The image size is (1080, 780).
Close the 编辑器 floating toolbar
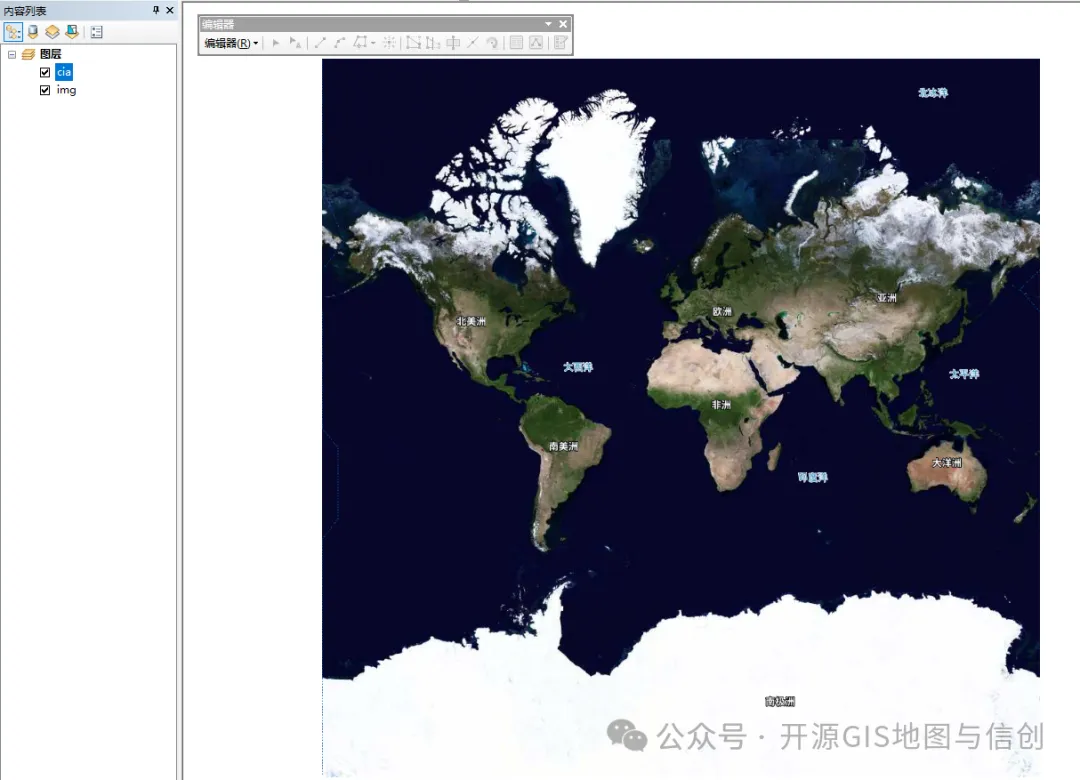[x=563, y=24]
